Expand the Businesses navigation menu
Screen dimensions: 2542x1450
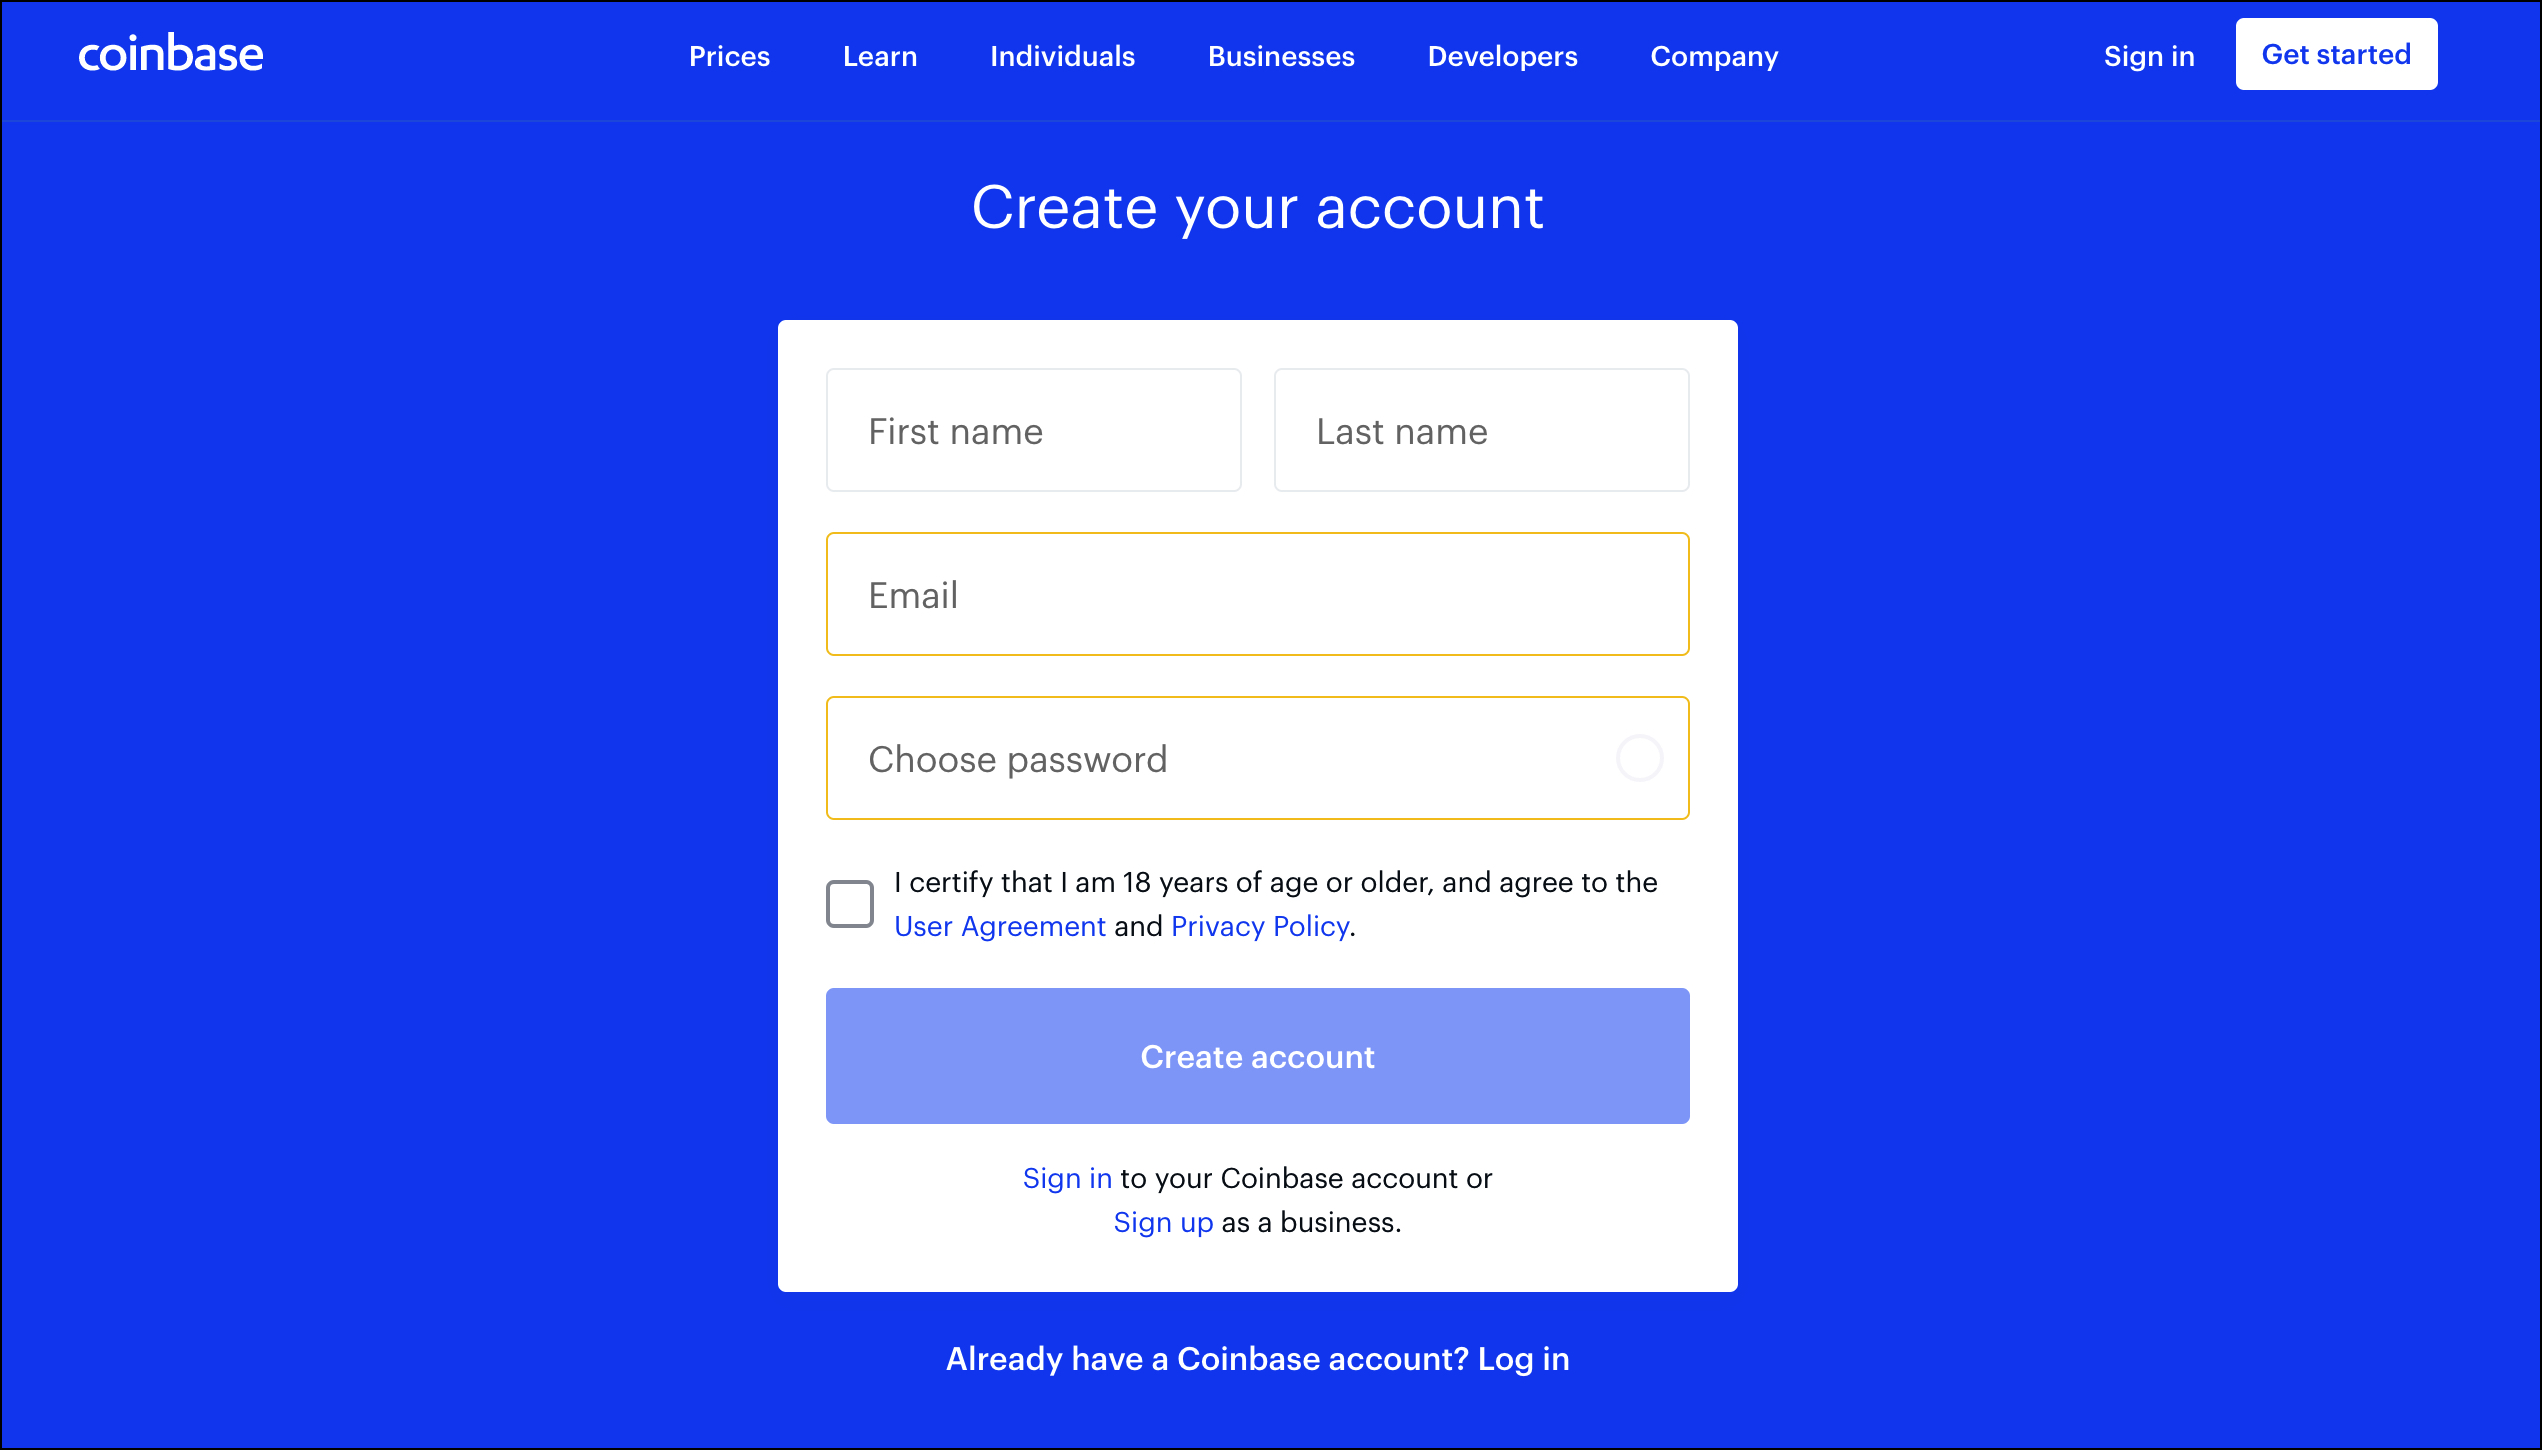[x=1281, y=56]
